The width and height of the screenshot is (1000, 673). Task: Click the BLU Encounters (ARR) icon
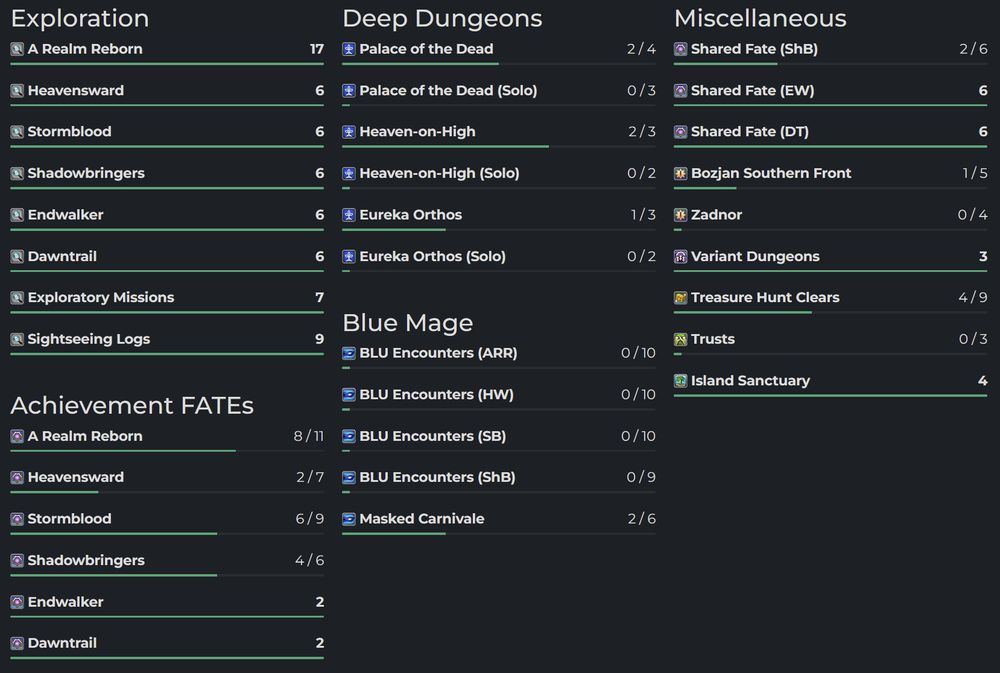(x=349, y=353)
